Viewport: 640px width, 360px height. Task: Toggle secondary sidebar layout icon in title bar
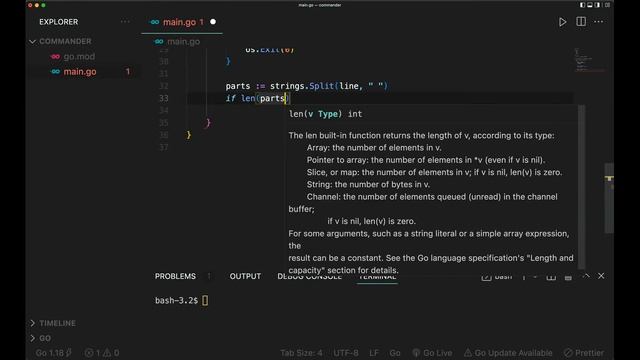click(x=598, y=5)
